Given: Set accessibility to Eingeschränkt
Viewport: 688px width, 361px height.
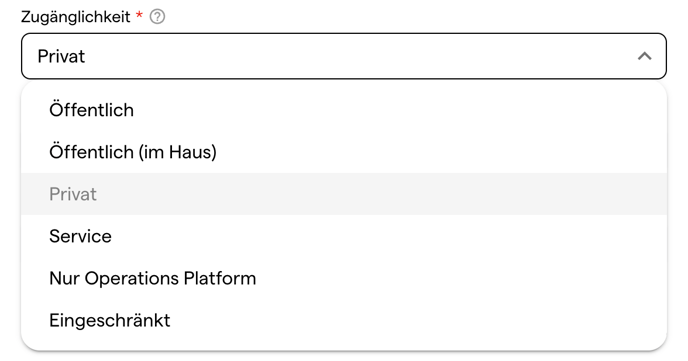Looking at the screenshot, I should (344, 320).
